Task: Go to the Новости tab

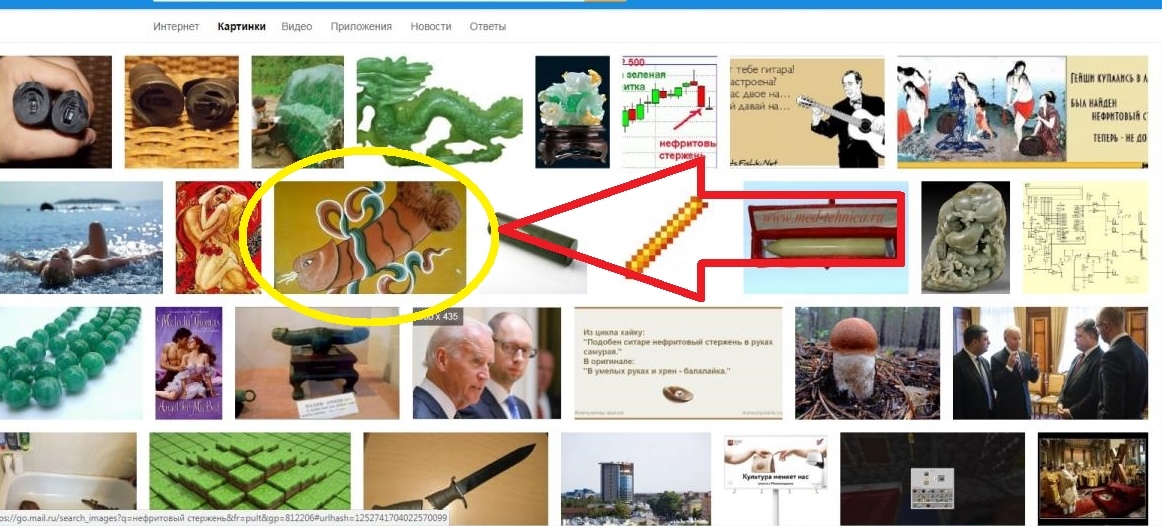Action: tap(431, 27)
